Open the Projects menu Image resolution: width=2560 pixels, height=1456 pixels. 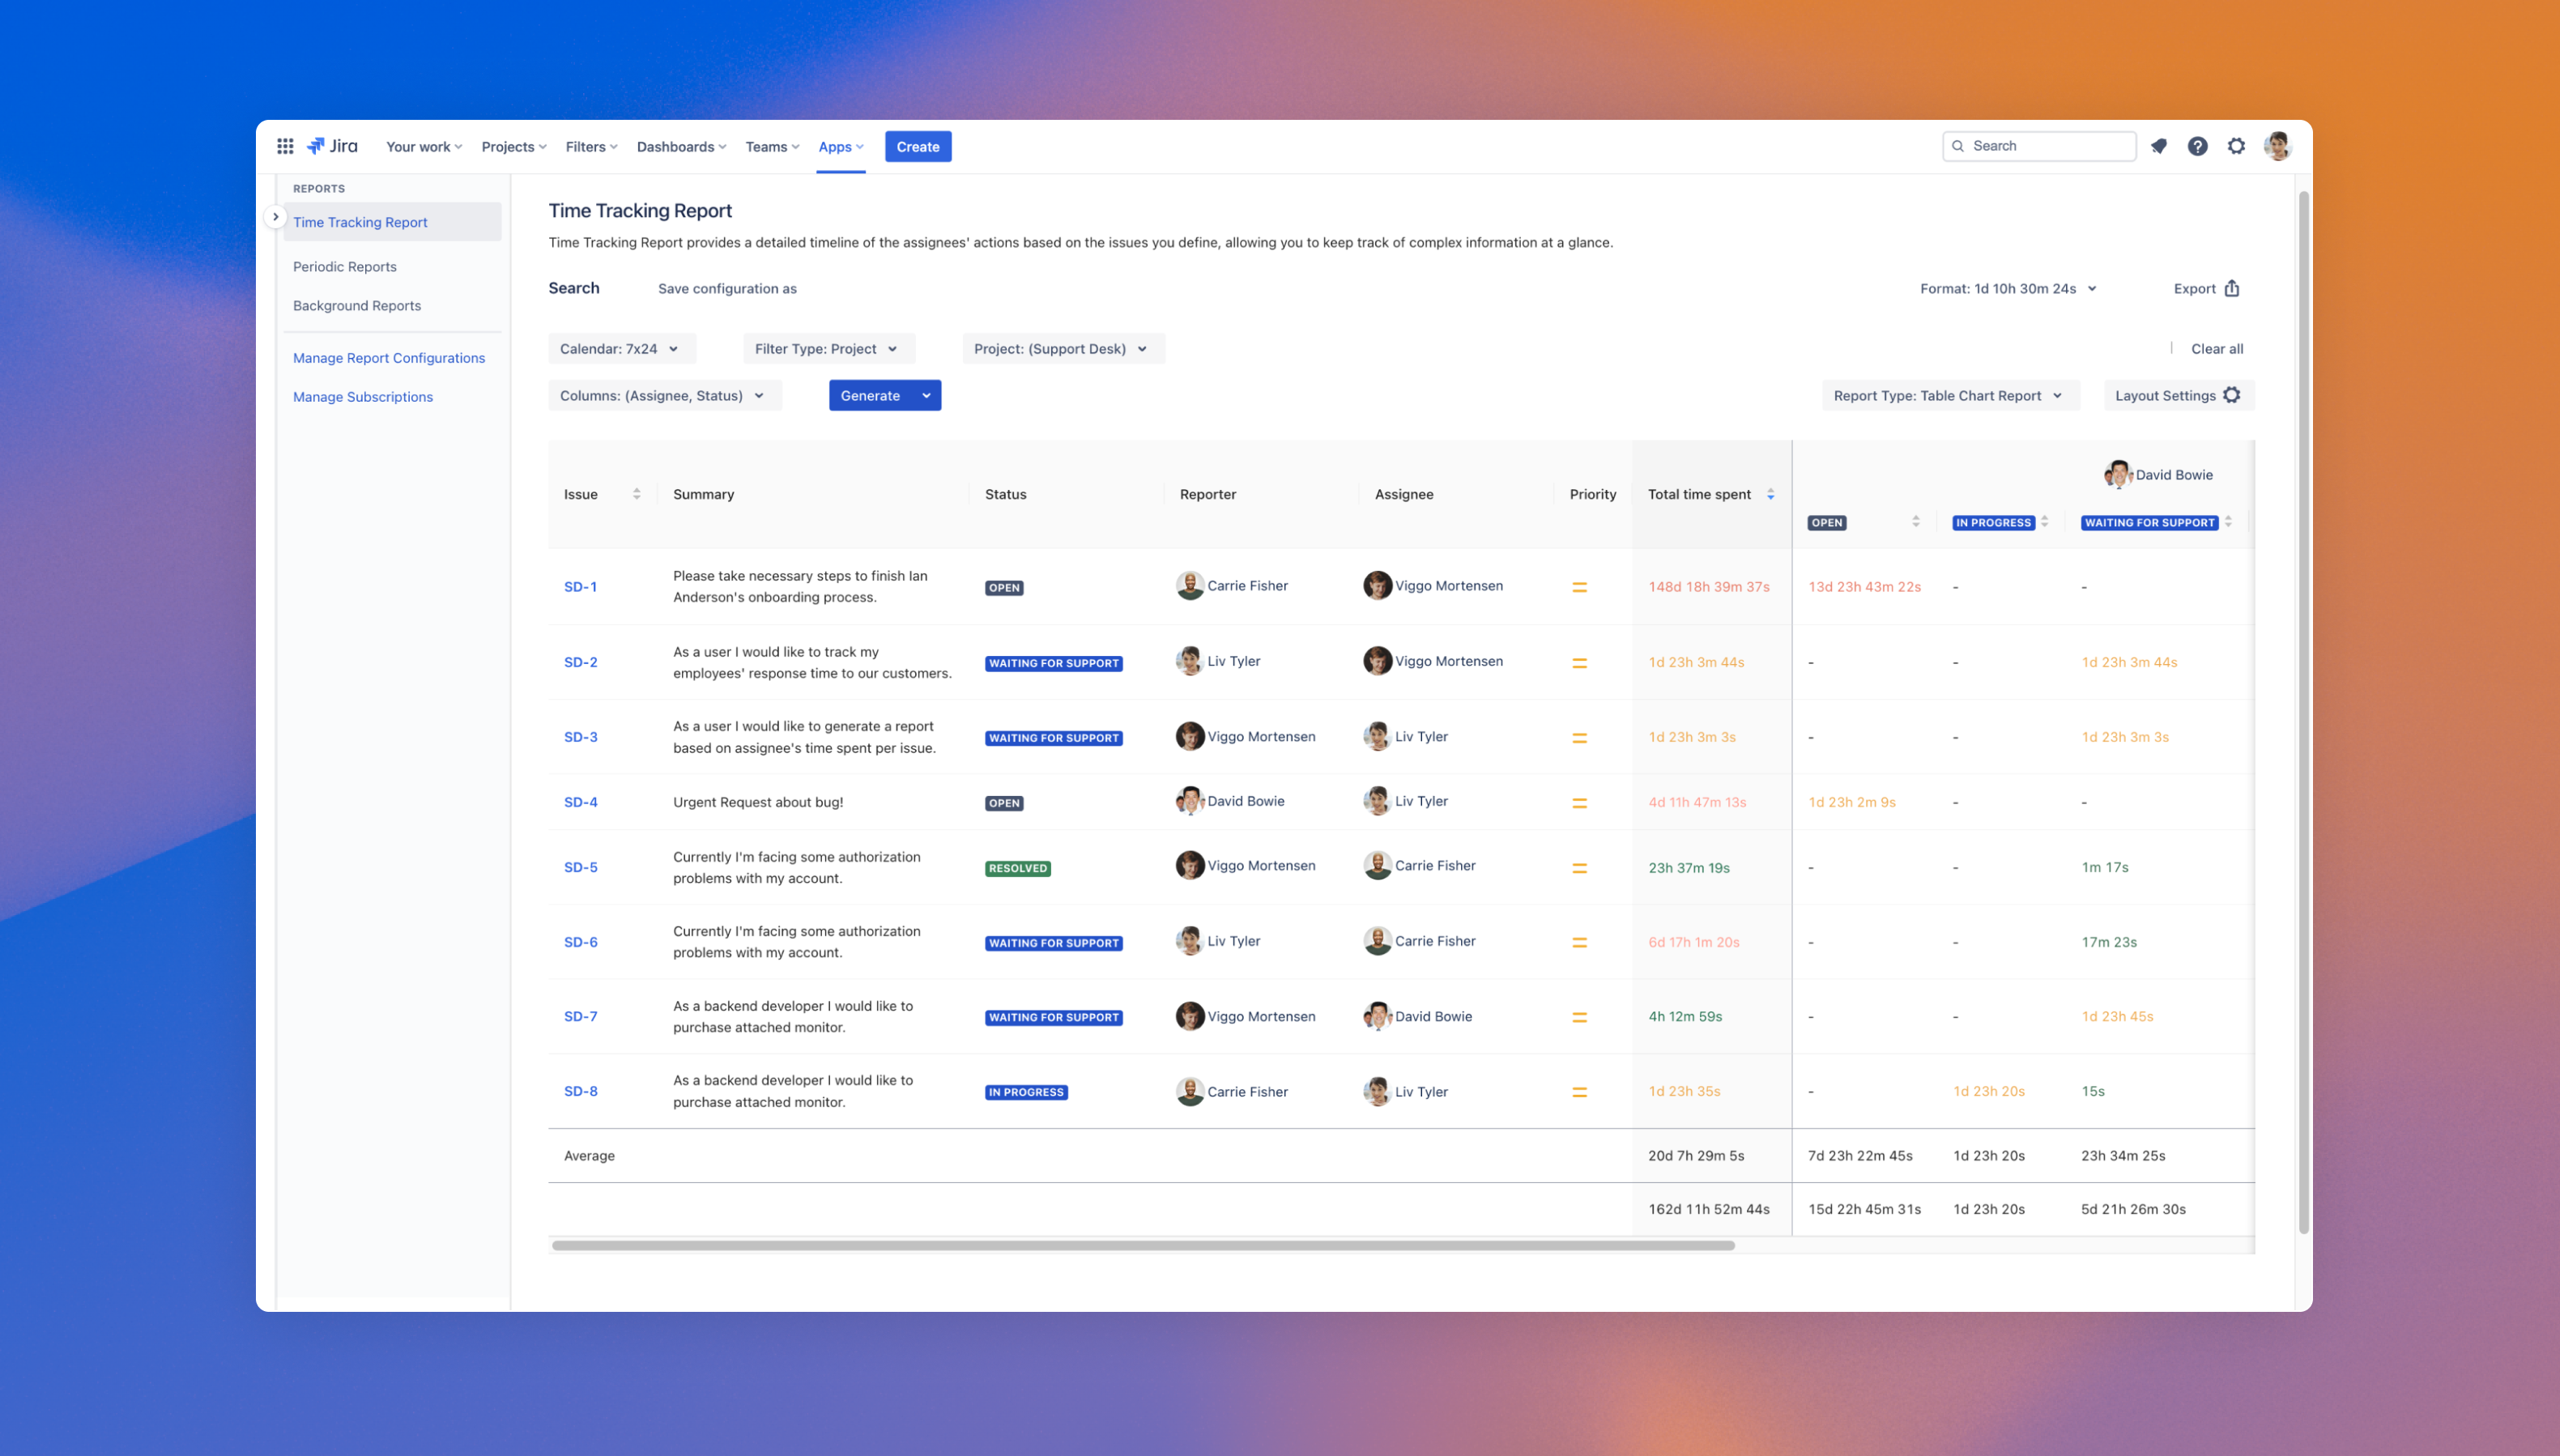(x=513, y=147)
